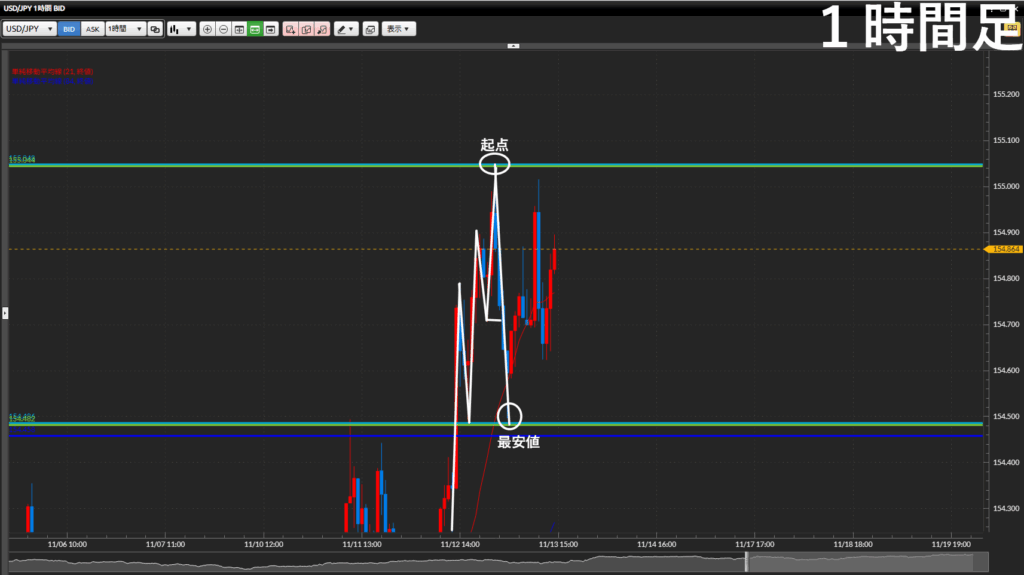Expand the drawing pen tool dropdown
Image resolution: width=1024 pixels, height=575 pixels.
[x=346, y=29]
